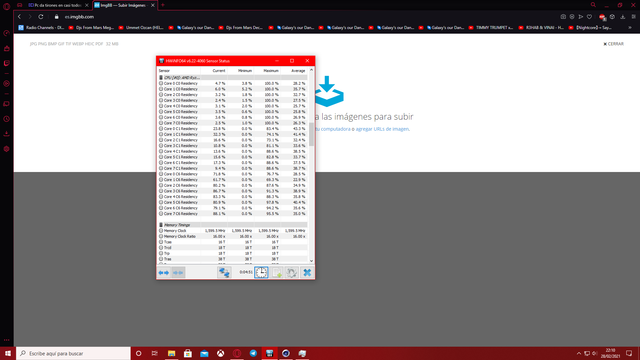Image resolution: width=640 pixels, height=360 pixels.
Task: Toggle the Core 0 C0 Residency sensor icon
Action: [161, 83]
